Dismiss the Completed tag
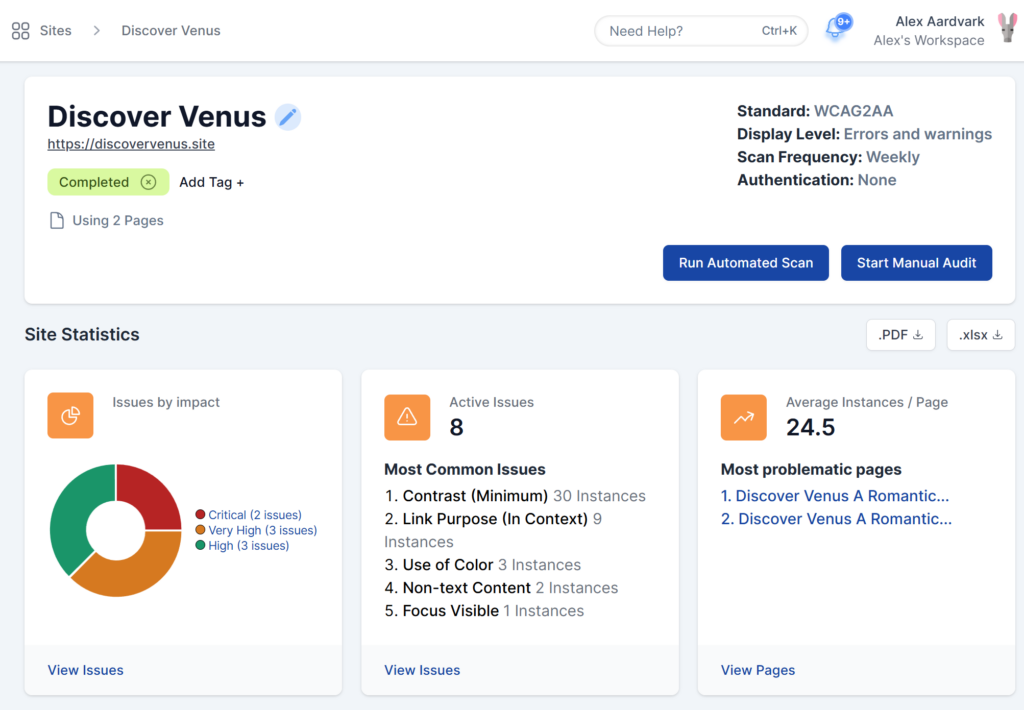This screenshot has width=1024, height=710. 147,182
